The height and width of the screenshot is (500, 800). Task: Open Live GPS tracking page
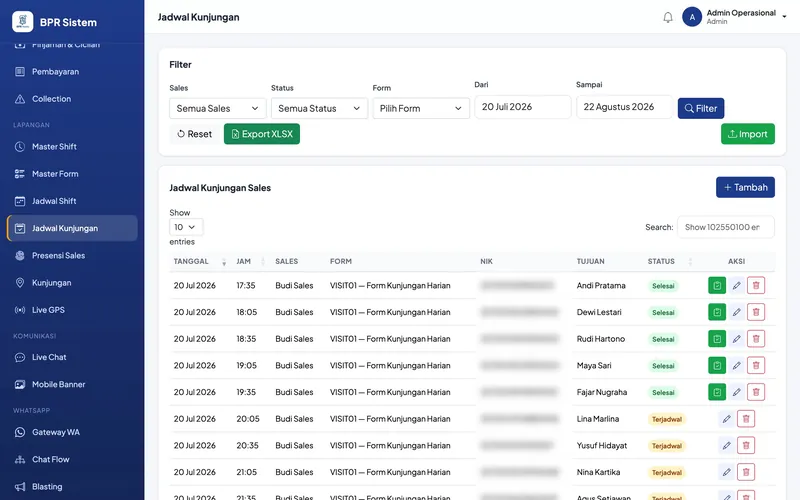pyautogui.click(x=72, y=310)
